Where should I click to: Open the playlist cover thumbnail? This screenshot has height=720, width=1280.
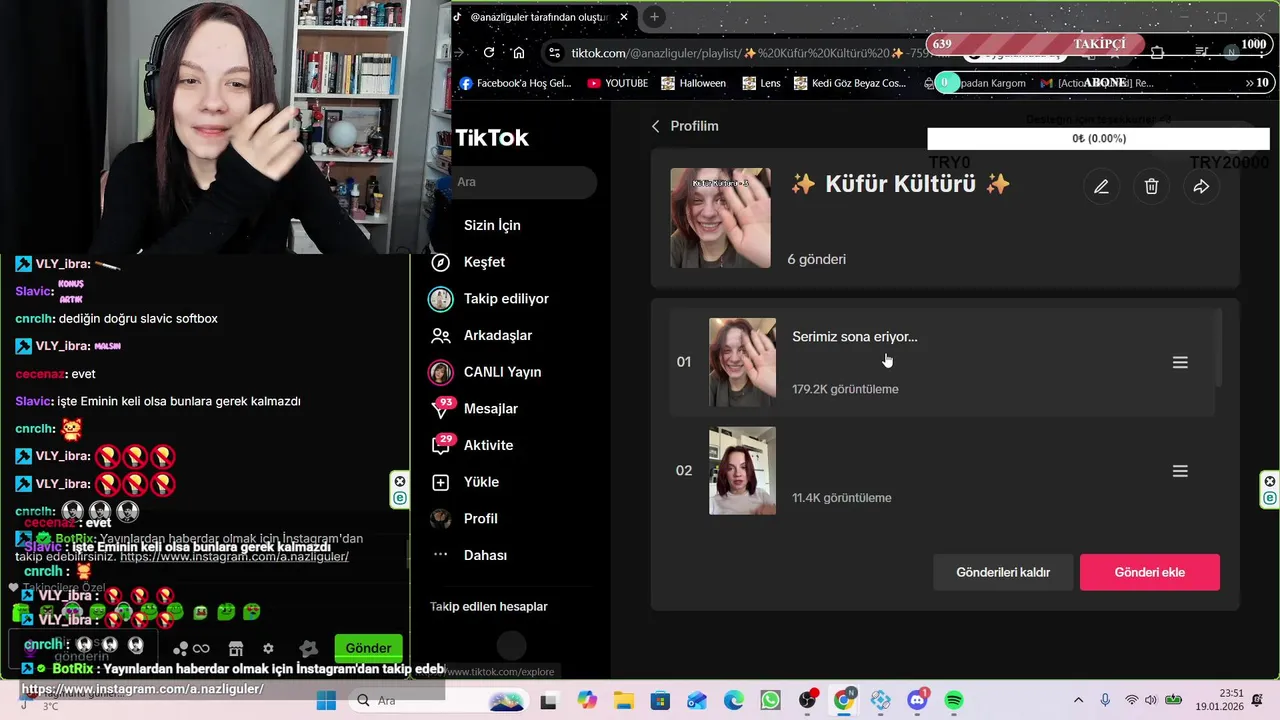coord(720,218)
